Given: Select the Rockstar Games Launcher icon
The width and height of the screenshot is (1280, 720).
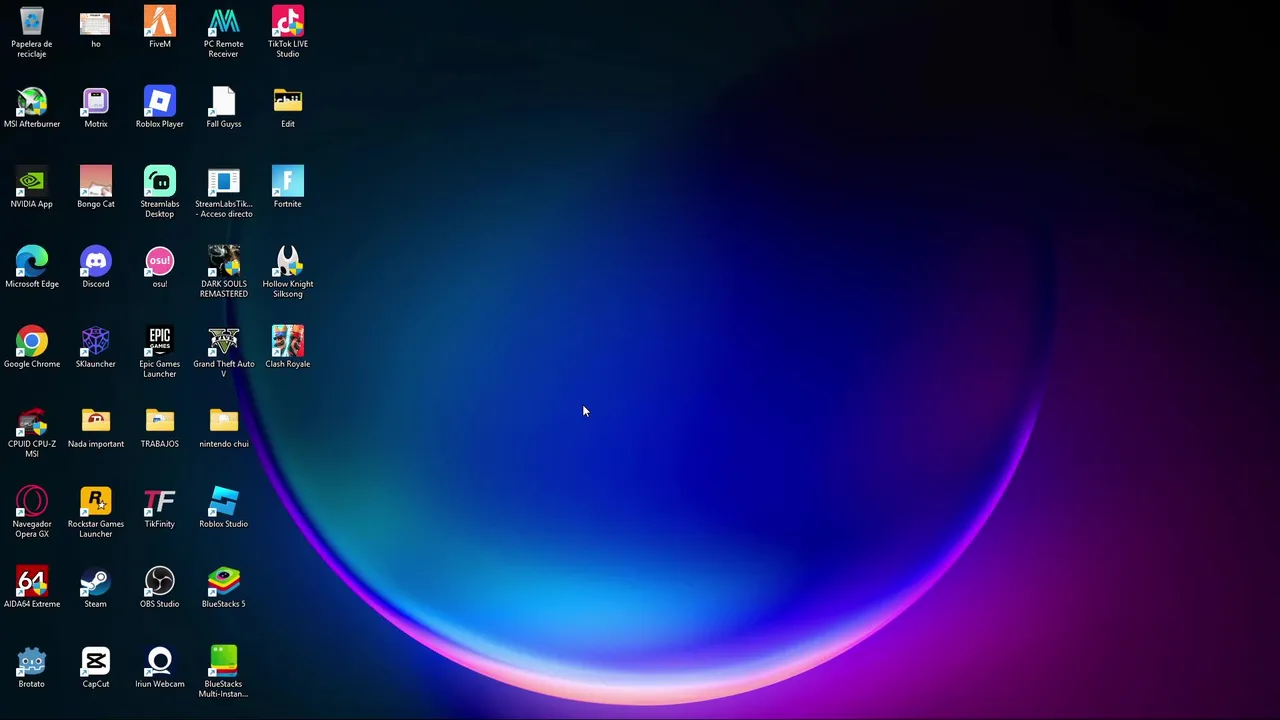Looking at the screenshot, I should coord(96,501).
